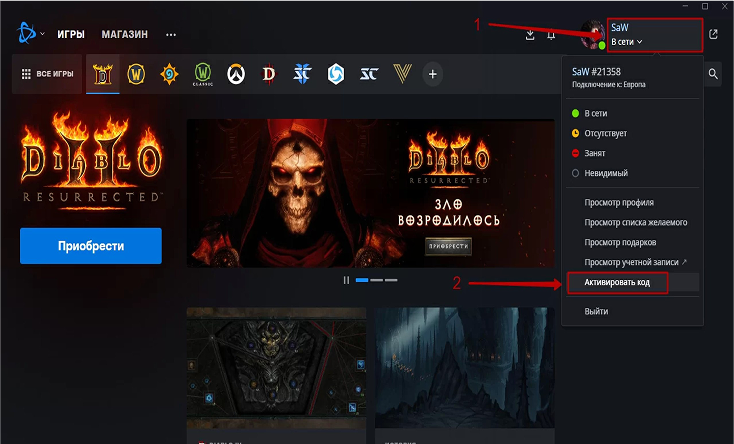The height and width of the screenshot is (444, 734).
Task: Select the Diablo III game icon
Action: (x=269, y=74)
